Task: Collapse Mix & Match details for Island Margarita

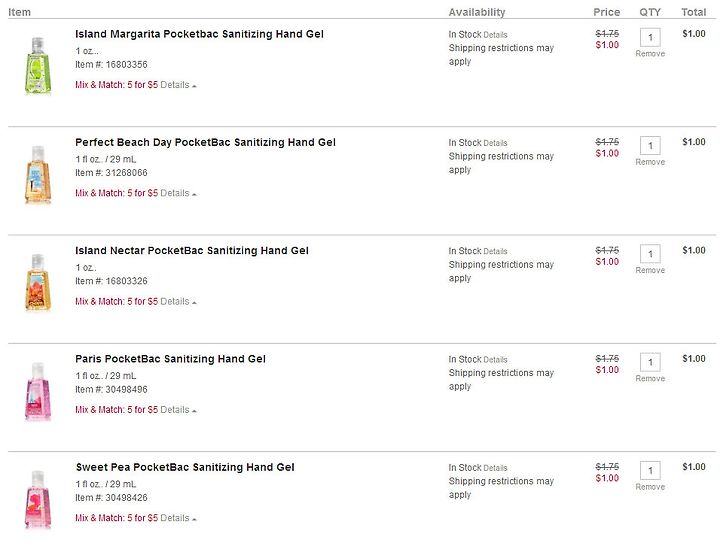Action: pyautogui.click(x=178, y=85)
